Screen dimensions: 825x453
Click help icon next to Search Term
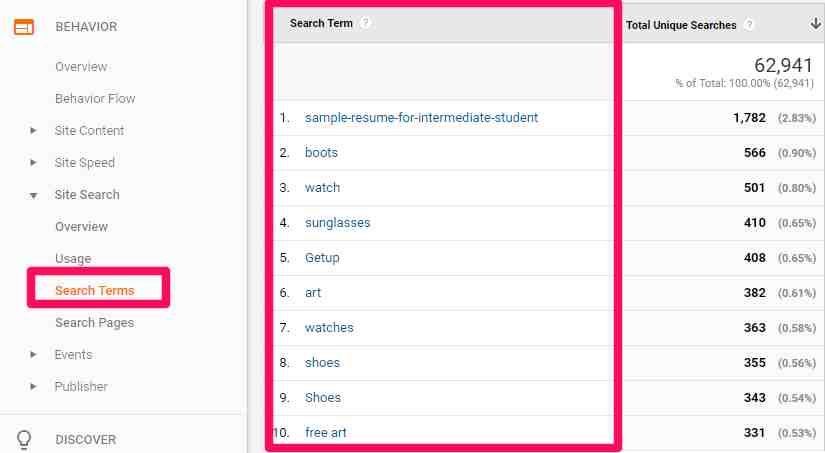[366, 23]
